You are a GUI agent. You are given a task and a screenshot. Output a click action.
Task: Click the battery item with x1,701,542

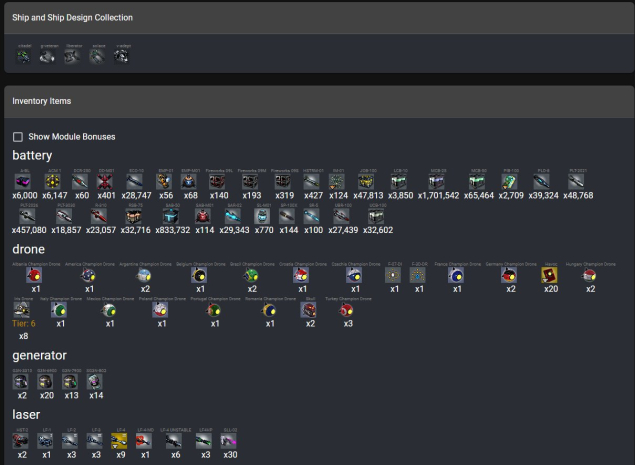[x=438, y=183]
